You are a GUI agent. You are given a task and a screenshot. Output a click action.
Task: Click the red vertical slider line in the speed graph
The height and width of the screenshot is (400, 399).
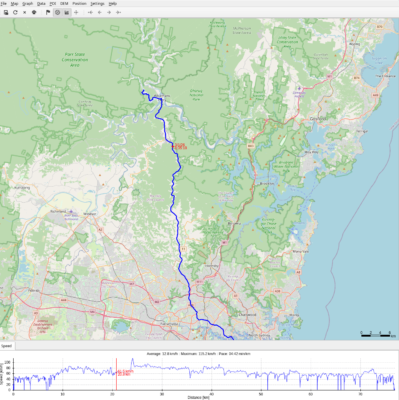(x=116, y=374)
